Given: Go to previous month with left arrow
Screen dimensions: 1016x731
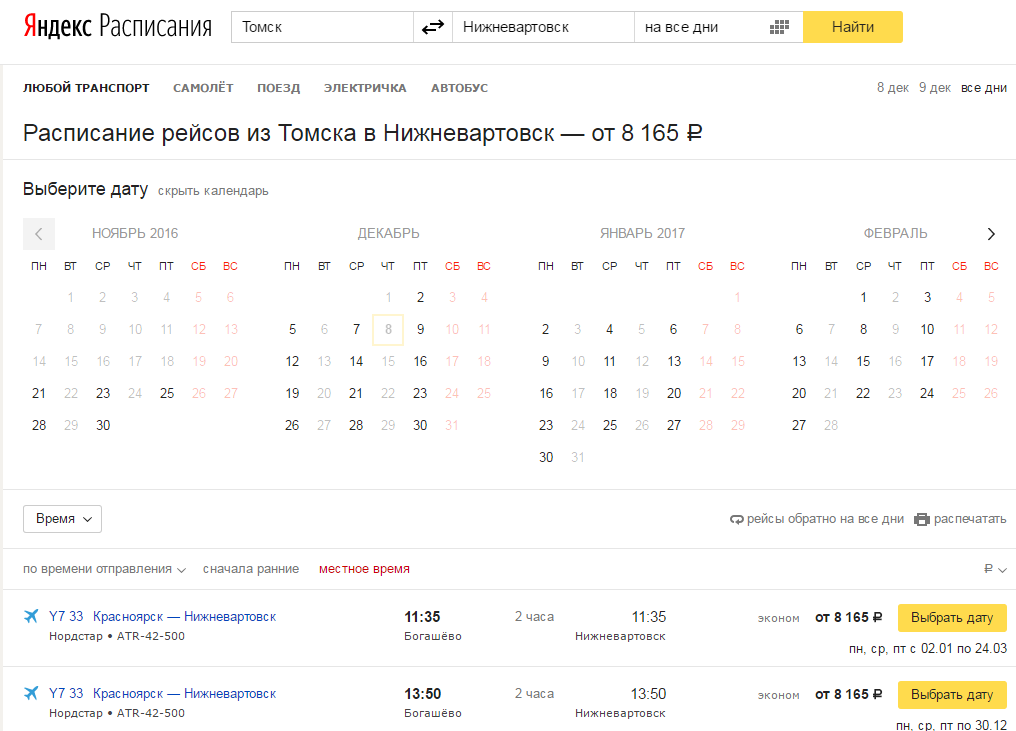Looking at the screenshot, I should coord(39,234).
